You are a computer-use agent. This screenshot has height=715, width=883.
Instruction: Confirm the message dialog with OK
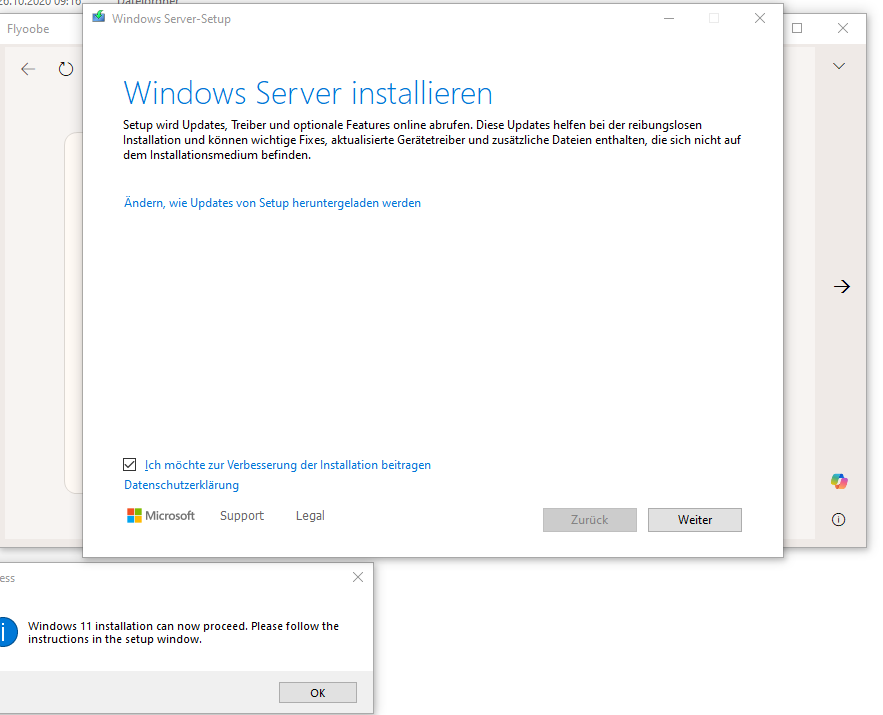(317, 693)
